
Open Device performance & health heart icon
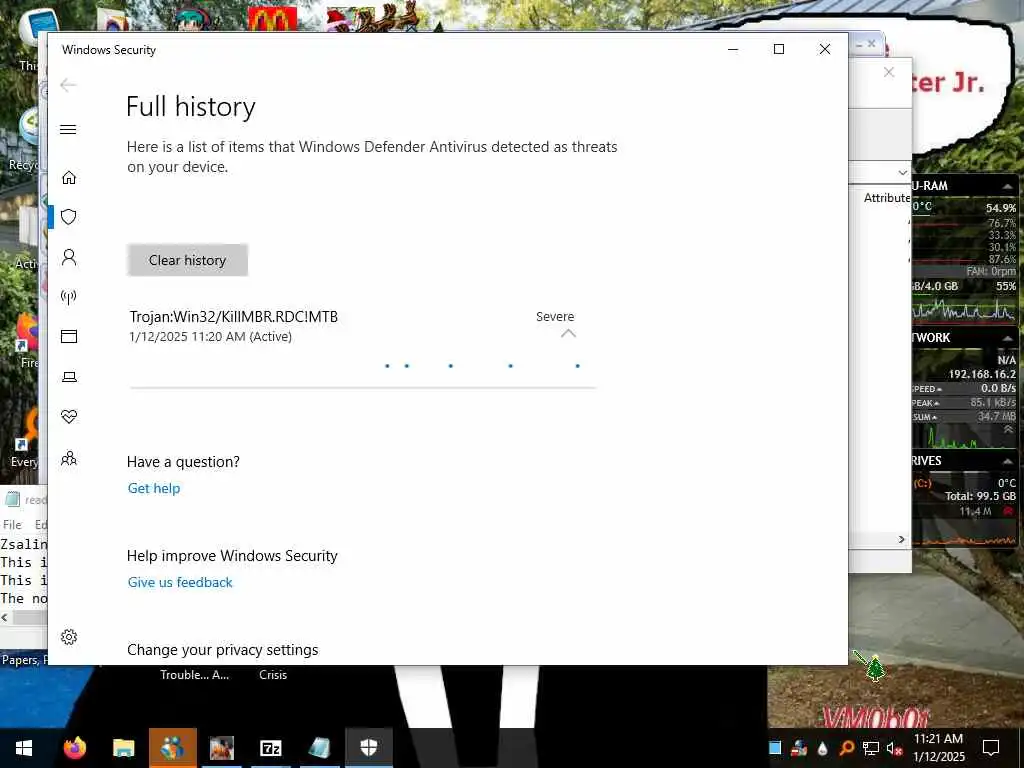tap(69, 417)
